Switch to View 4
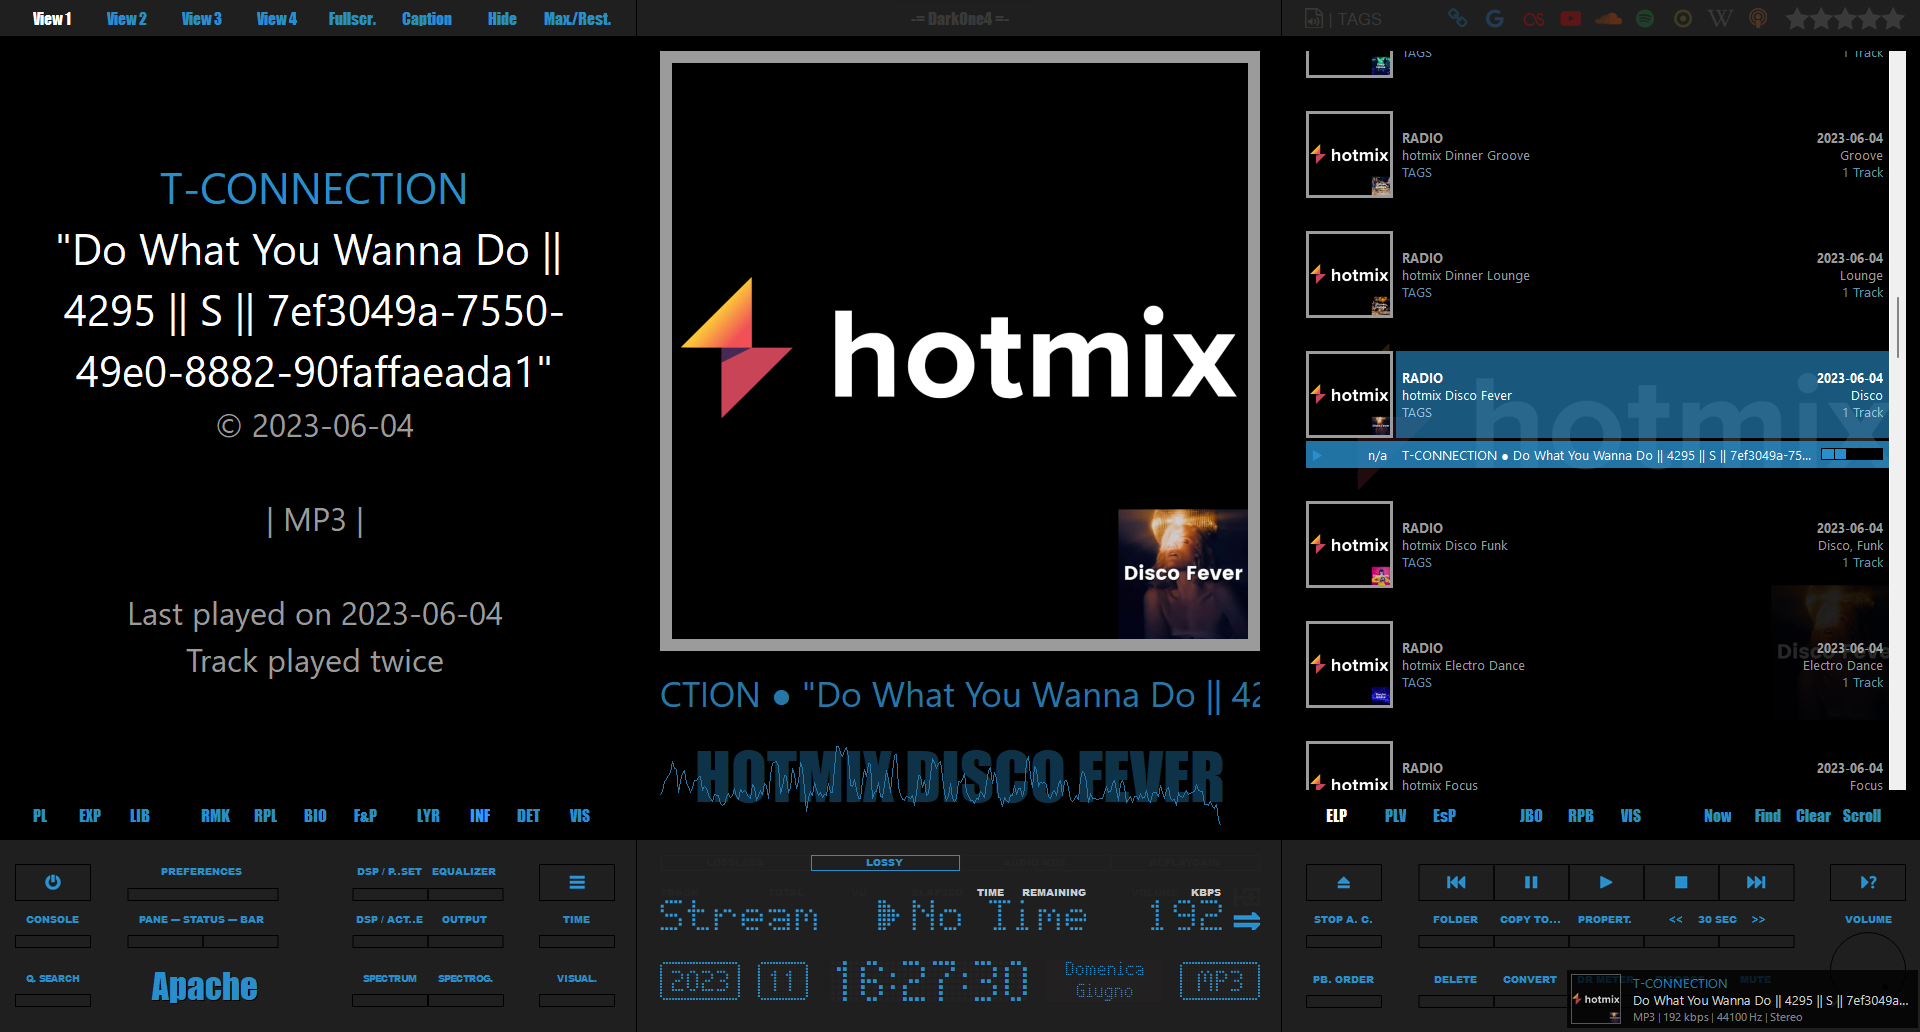 (x=277, y=18)
